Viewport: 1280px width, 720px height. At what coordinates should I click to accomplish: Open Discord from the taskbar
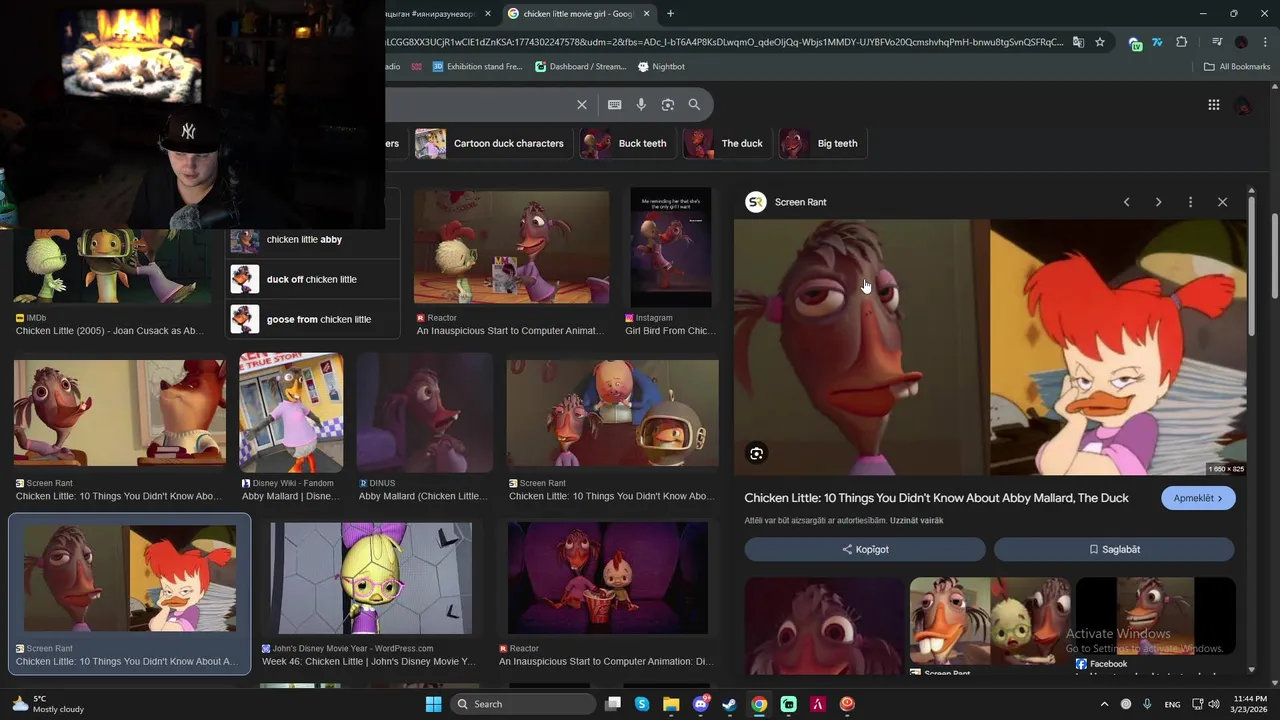pos(701,704)
